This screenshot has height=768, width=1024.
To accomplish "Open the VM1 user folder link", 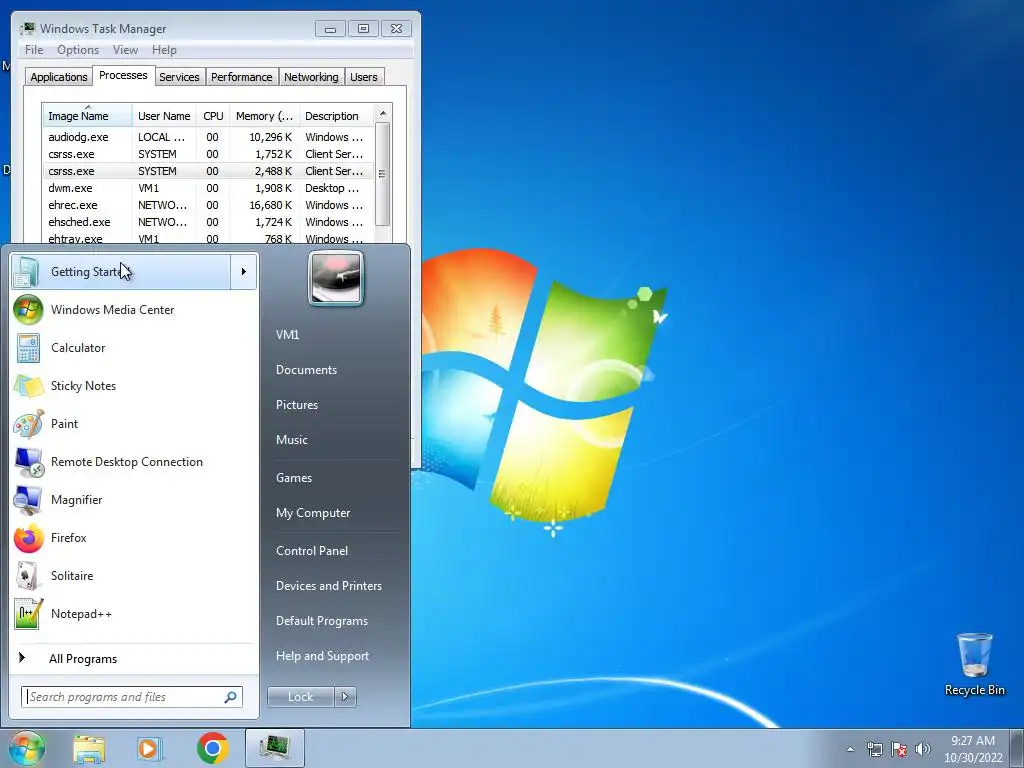I will (287, 334).
